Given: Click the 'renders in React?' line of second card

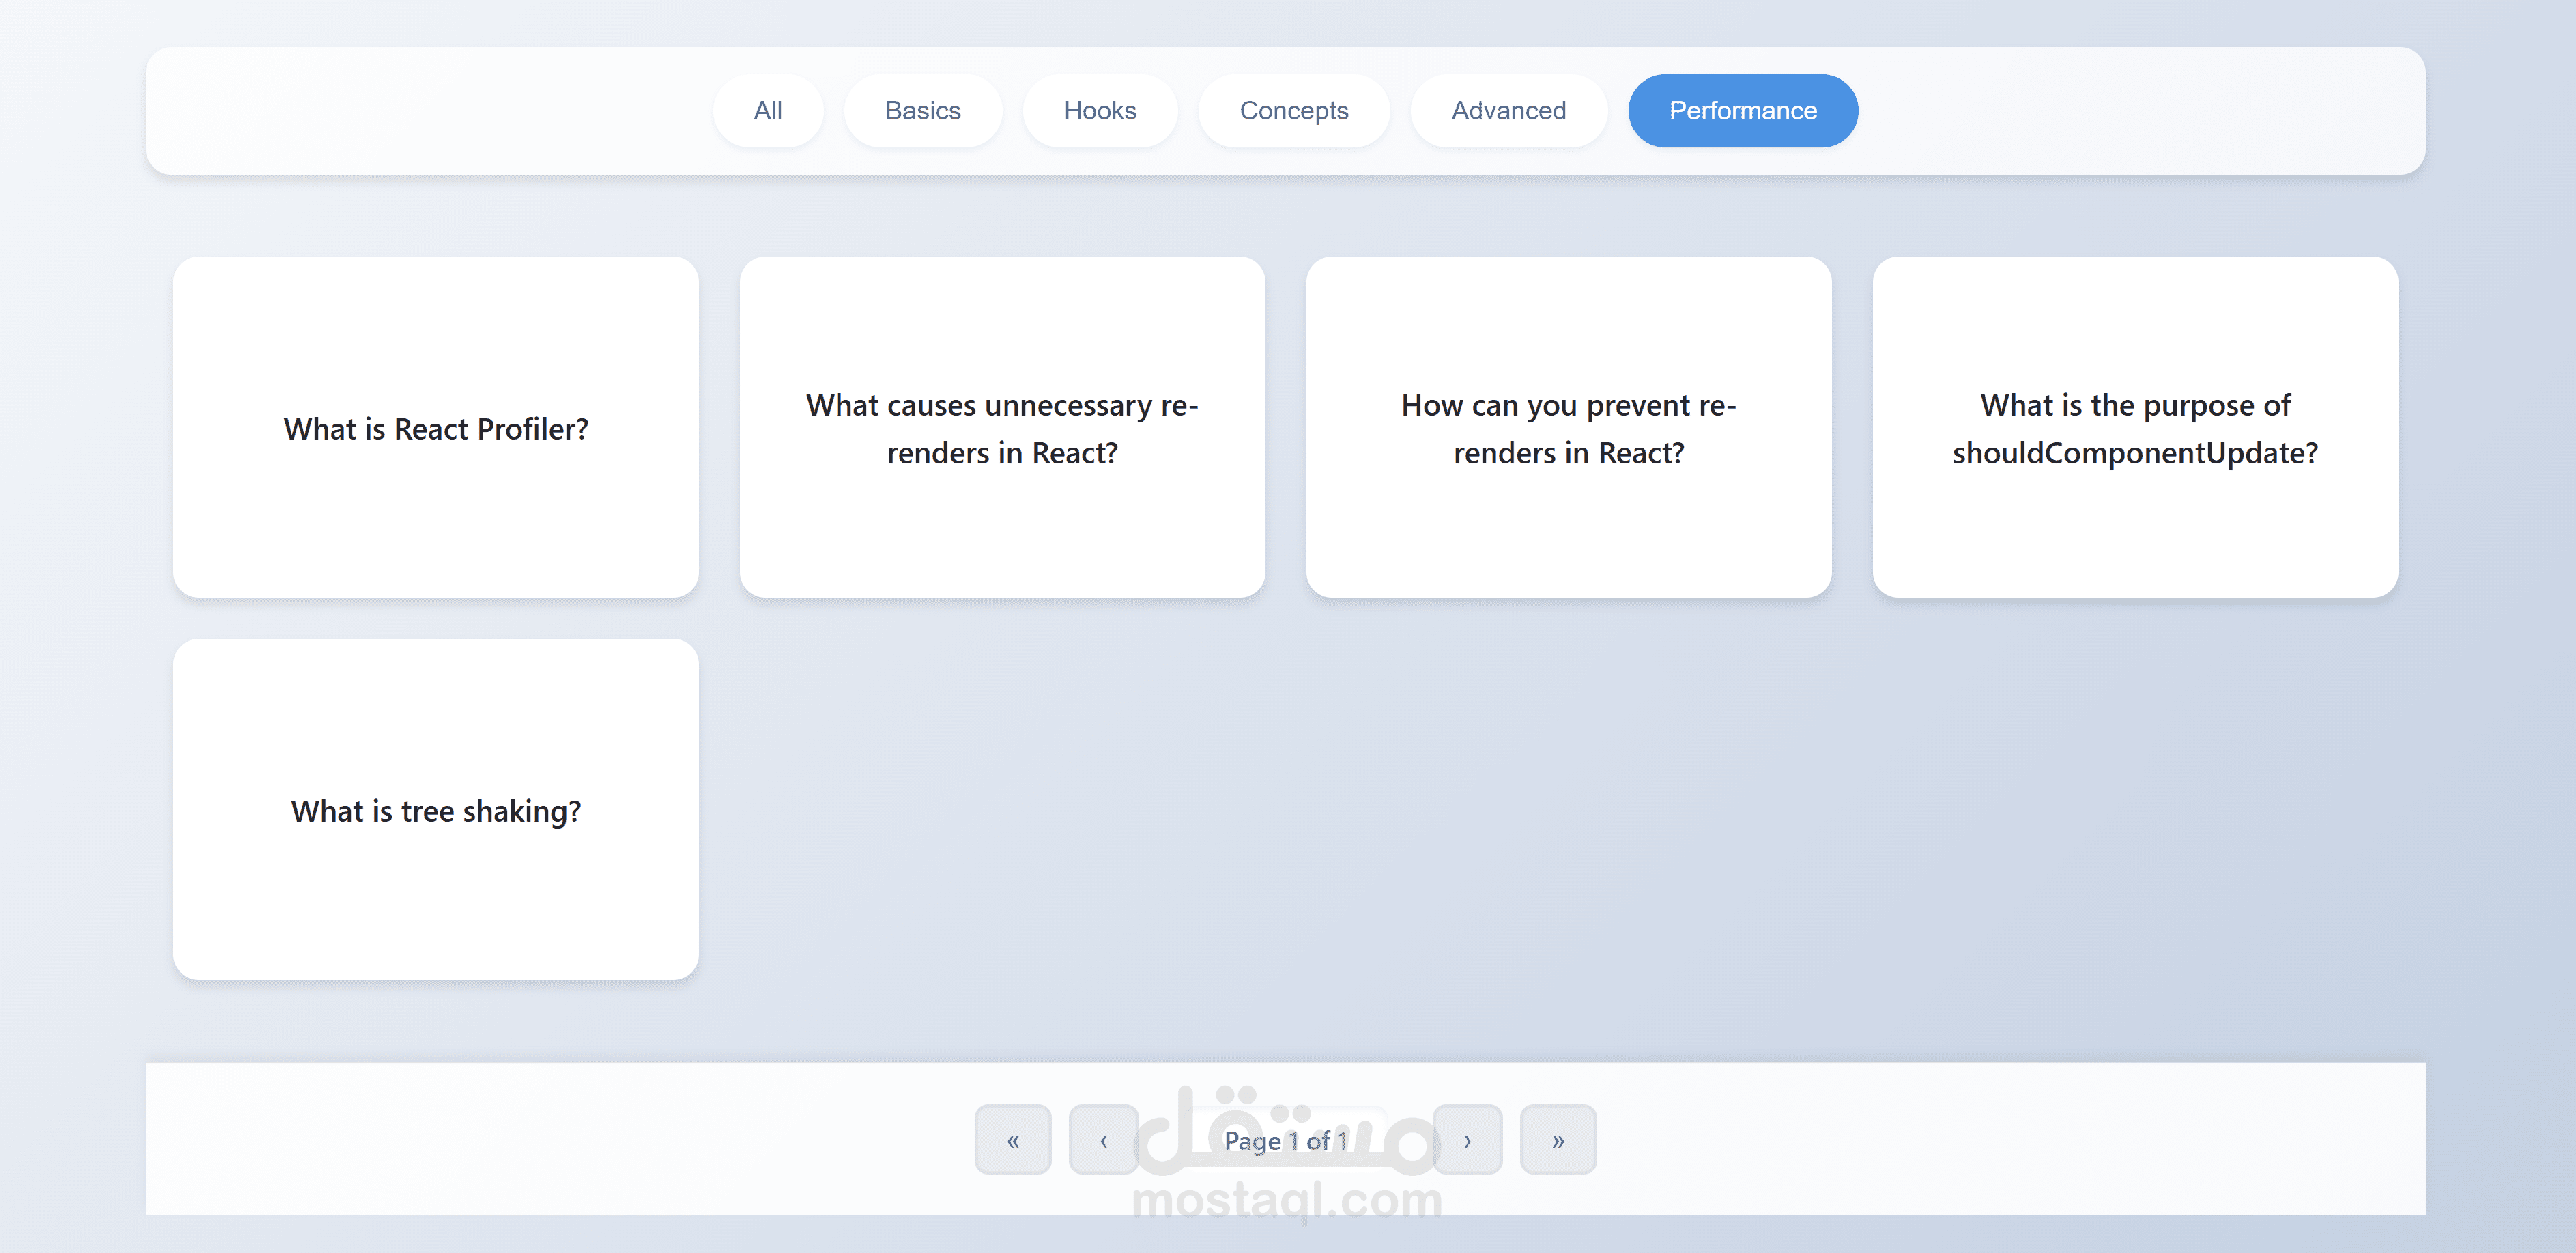Looking at the screenshot, I should coord(1002,453).
